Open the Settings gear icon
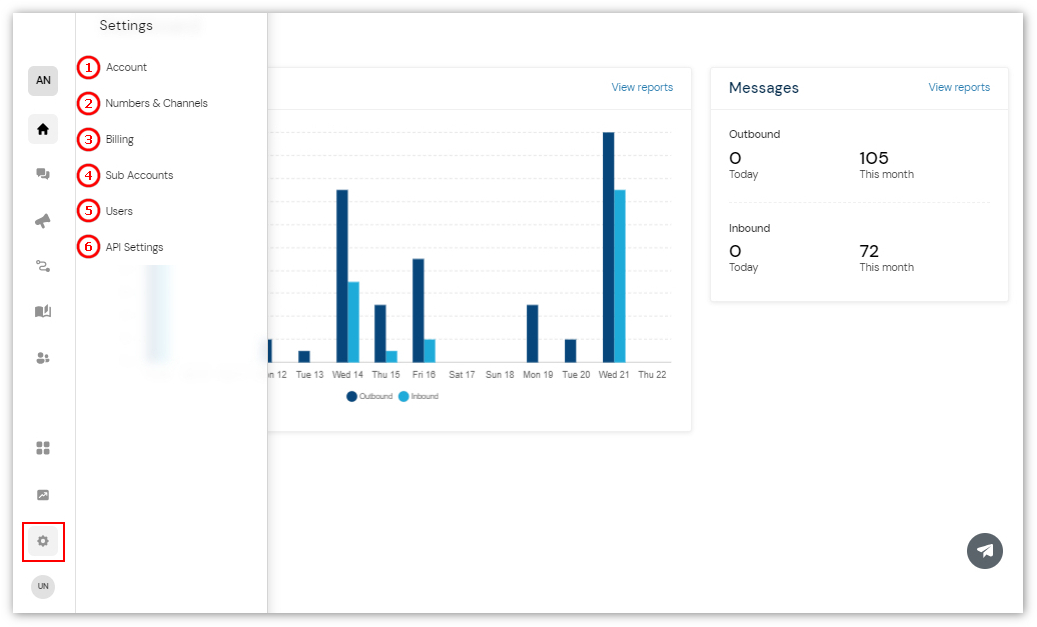This screenshot has height=627, width=1037. coord(43,540)
